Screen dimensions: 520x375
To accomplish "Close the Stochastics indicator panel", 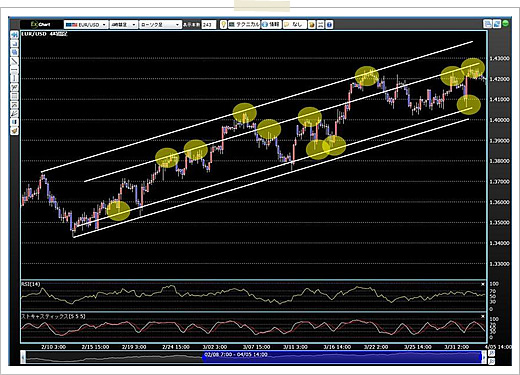I will point(483,316).
